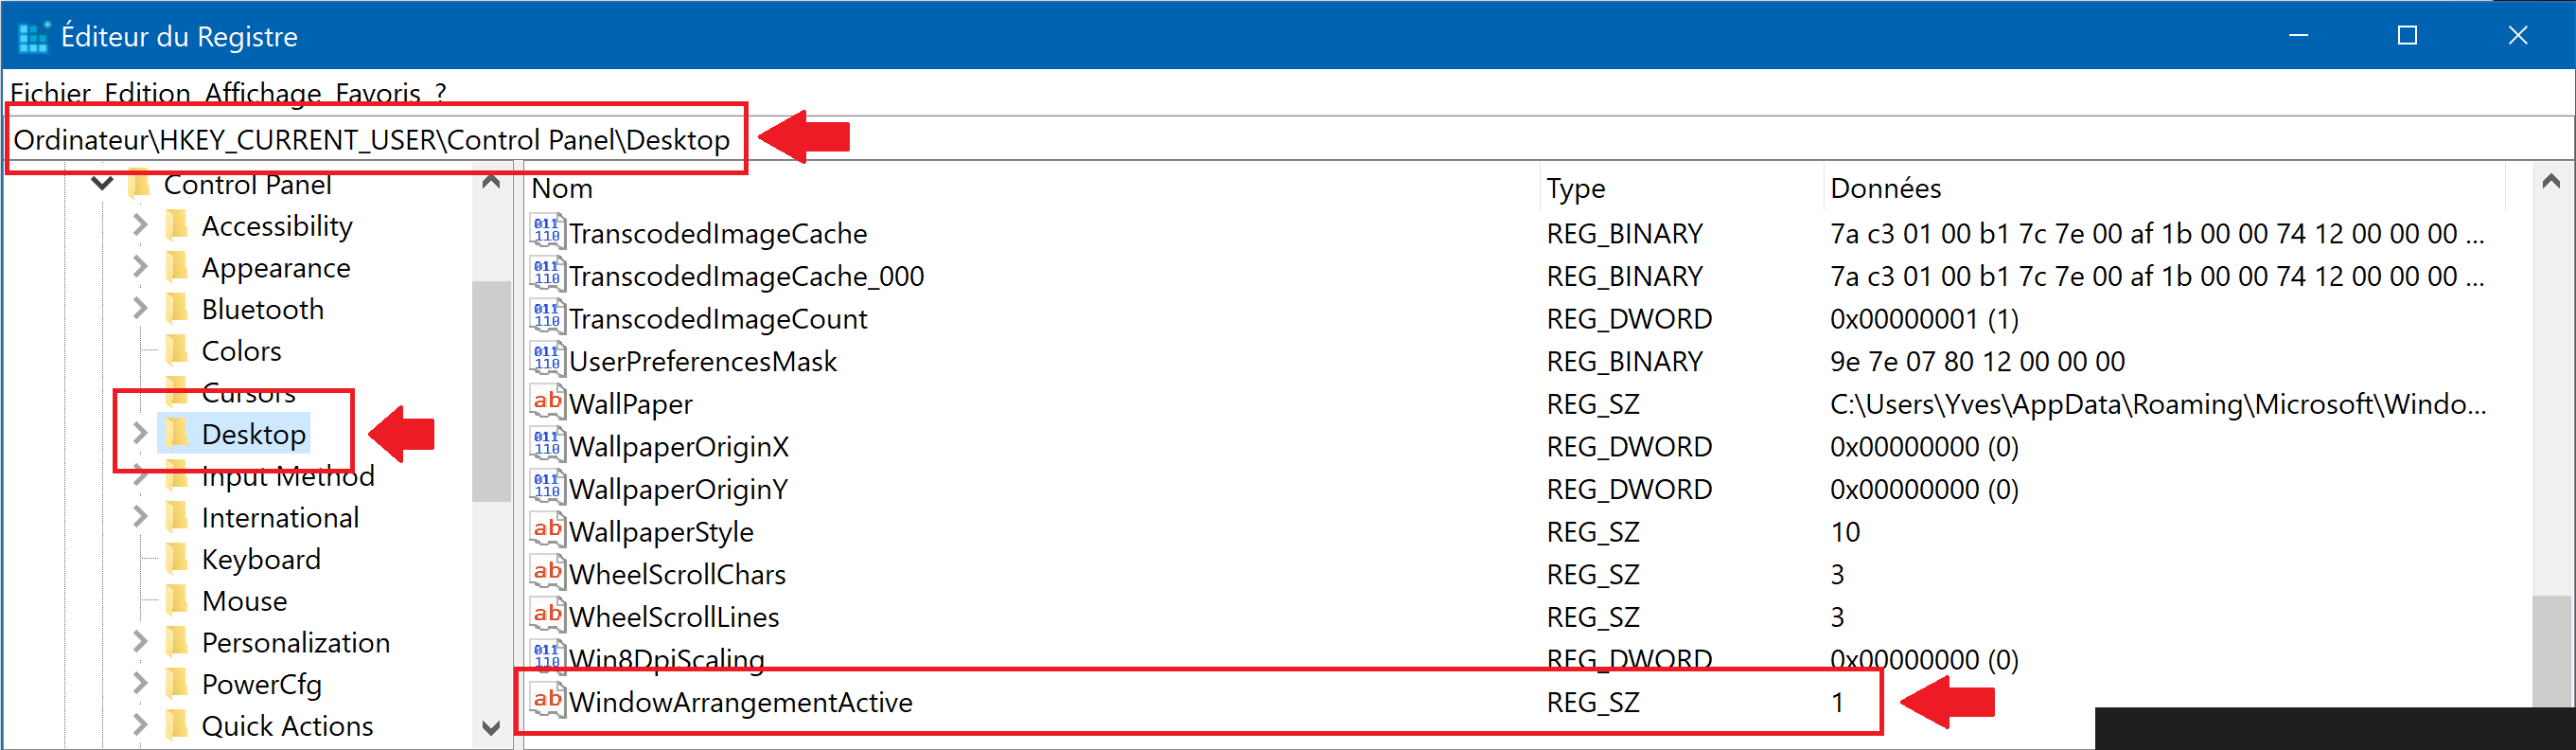Click the values pane scroll up arrow

[2551, 182]
